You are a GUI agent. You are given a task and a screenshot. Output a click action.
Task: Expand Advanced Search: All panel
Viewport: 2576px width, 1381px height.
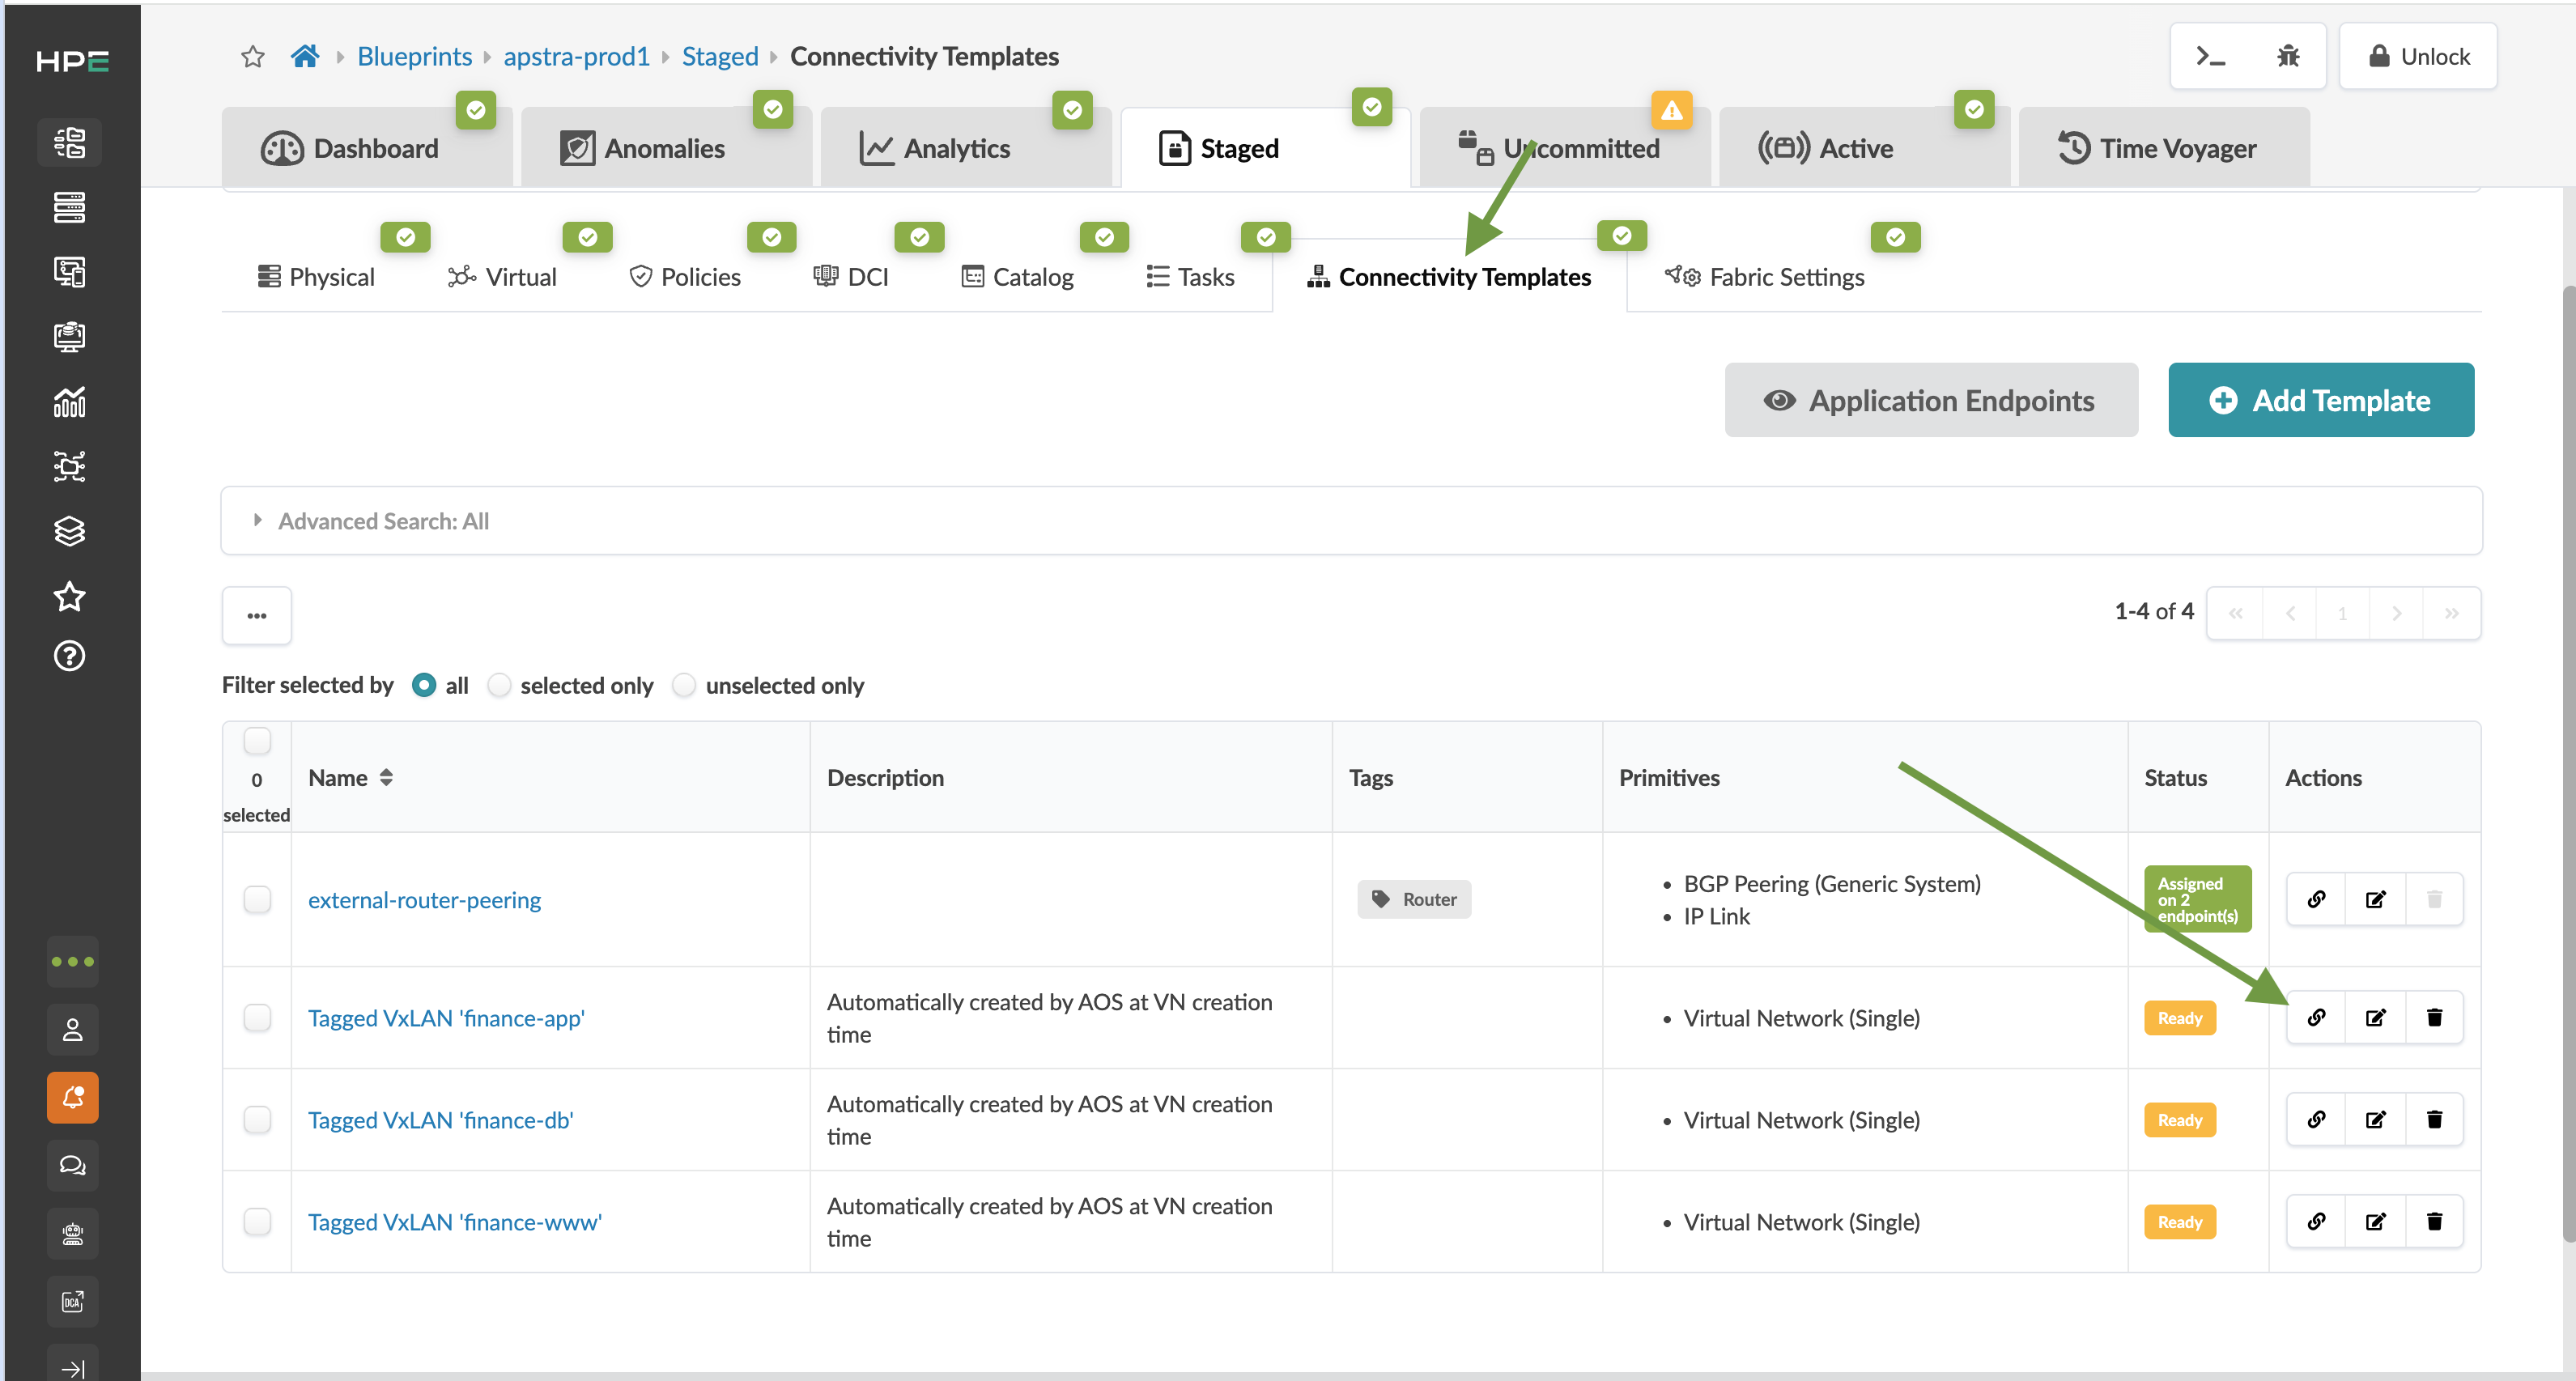[x=1351, y=521]
